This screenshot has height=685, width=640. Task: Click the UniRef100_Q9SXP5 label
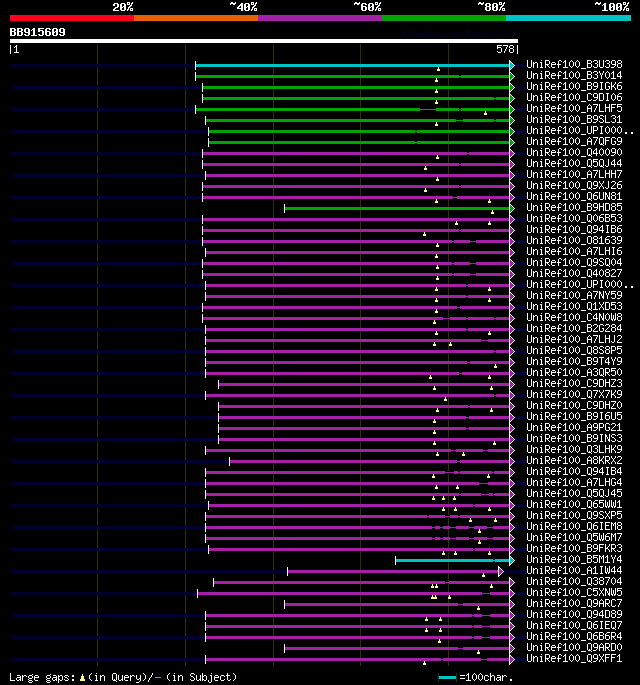574,515
